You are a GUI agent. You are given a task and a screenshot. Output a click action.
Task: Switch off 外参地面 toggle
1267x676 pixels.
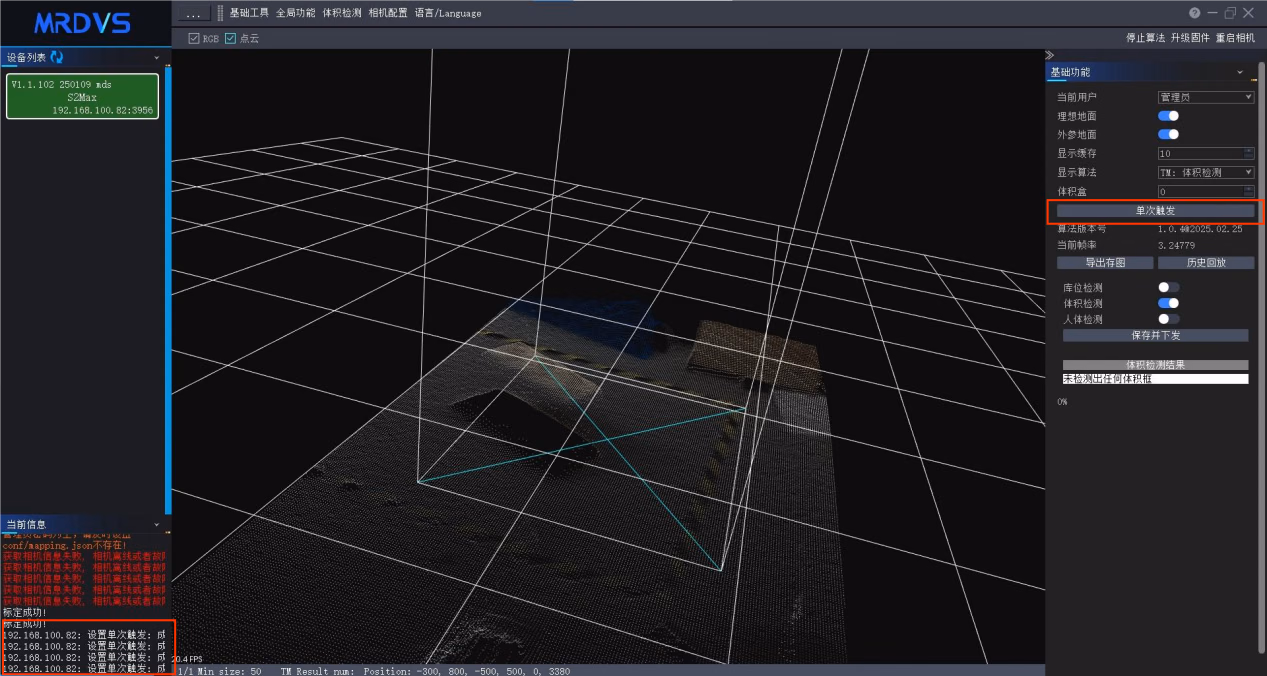[1168, 134]
